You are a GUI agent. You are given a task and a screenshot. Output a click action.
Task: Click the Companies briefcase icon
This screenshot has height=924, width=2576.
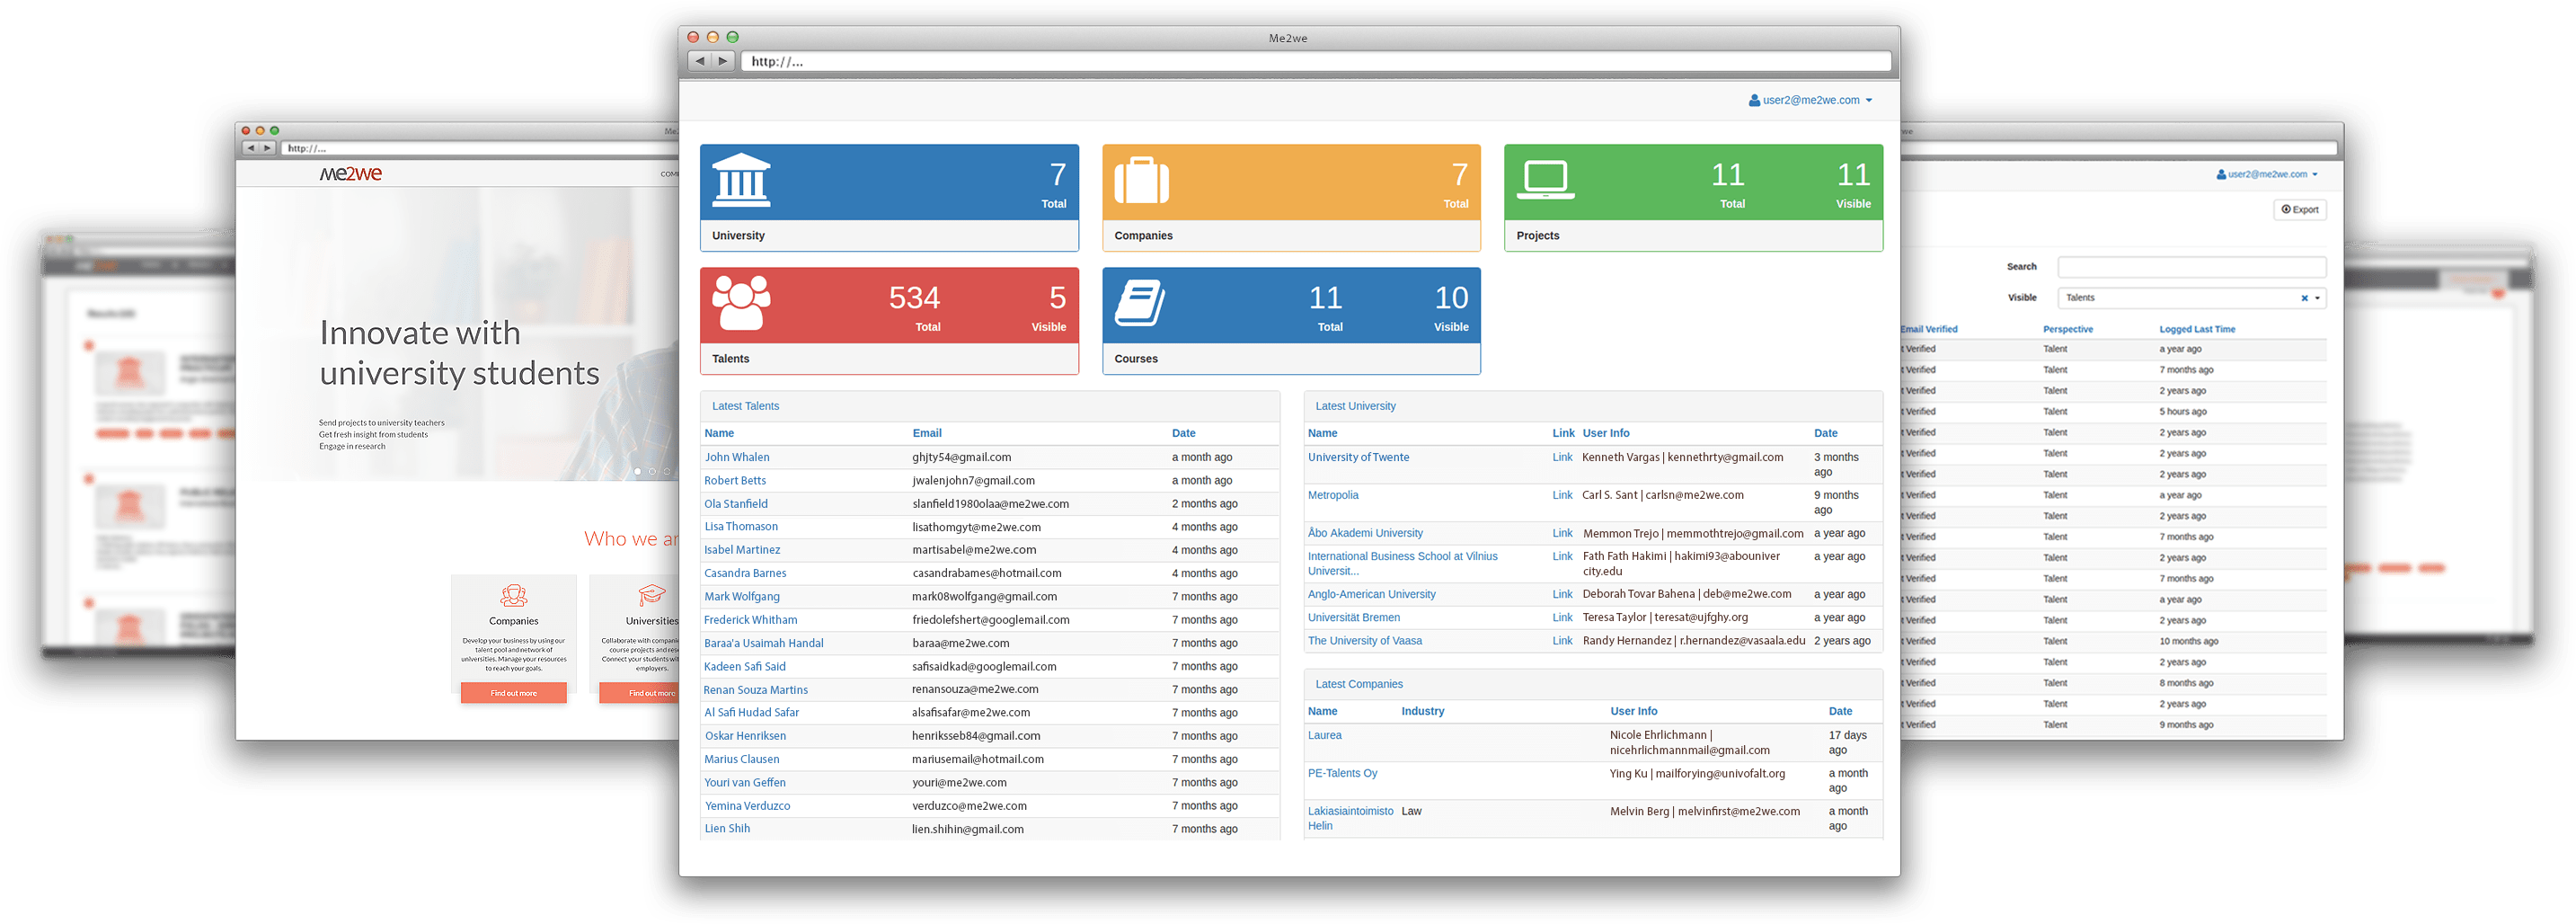click(x=1142, y=181)
